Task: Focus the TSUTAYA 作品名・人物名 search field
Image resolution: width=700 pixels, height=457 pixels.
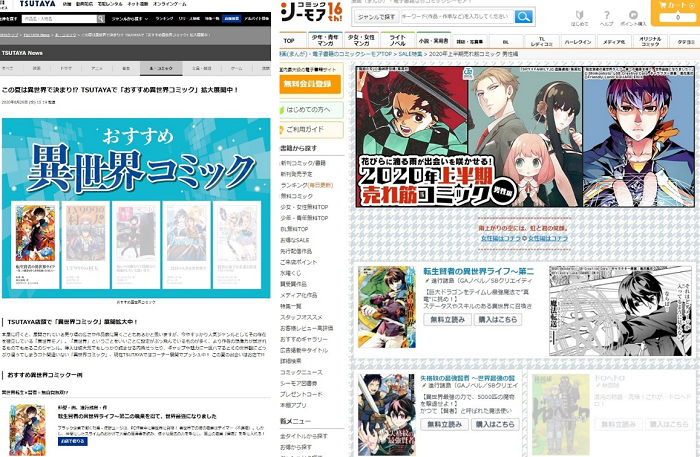Action: [x=59, y=19]
